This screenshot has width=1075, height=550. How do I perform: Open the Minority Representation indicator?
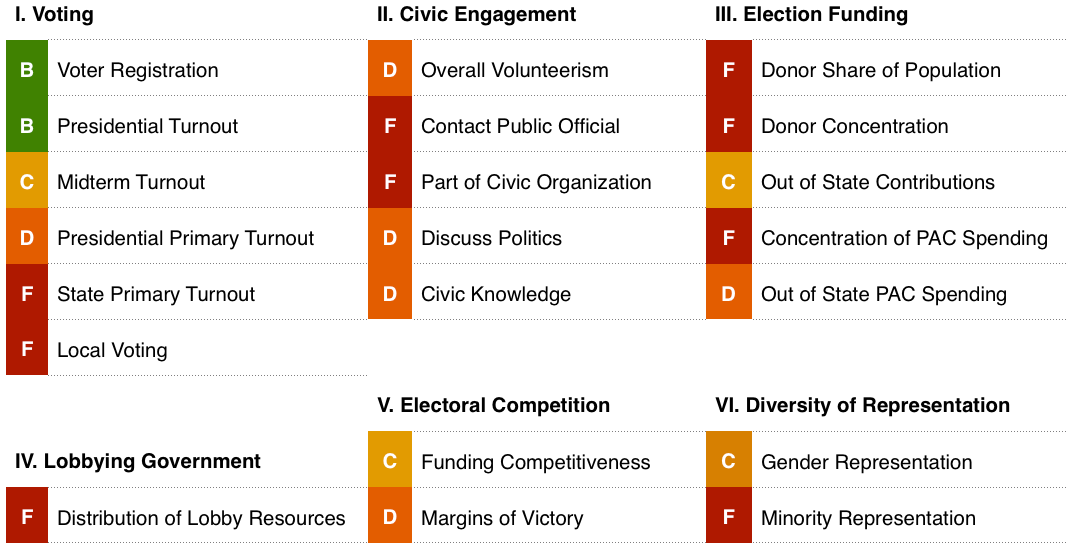tap(868, 518)
